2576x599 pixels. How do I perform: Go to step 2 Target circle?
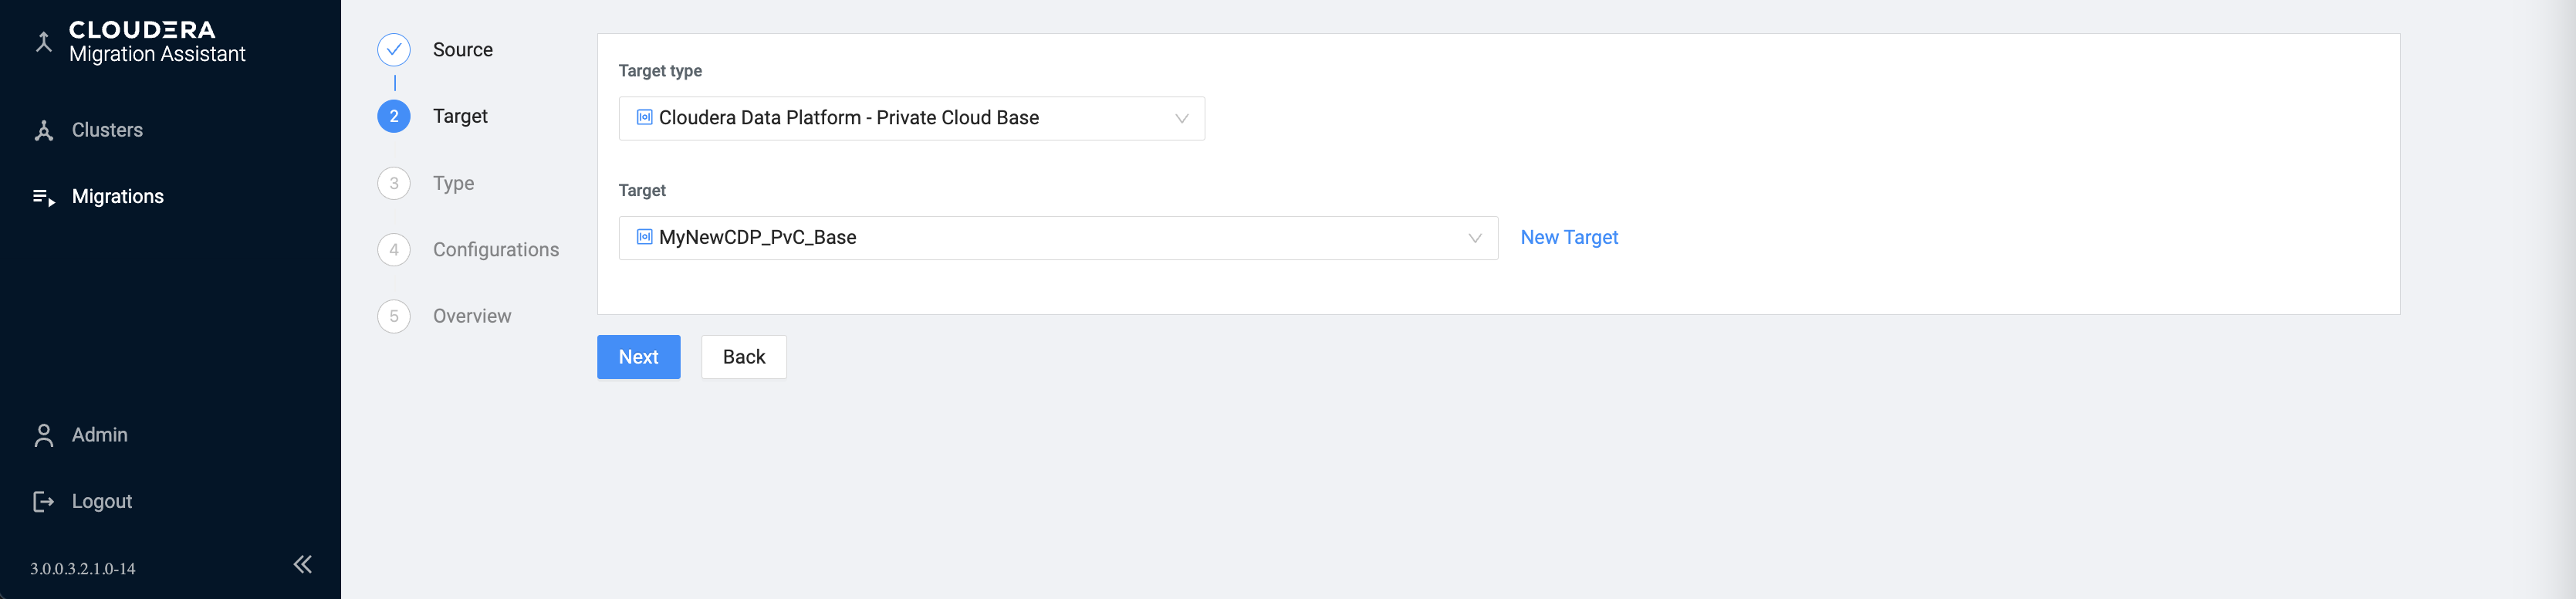(394, 117)
